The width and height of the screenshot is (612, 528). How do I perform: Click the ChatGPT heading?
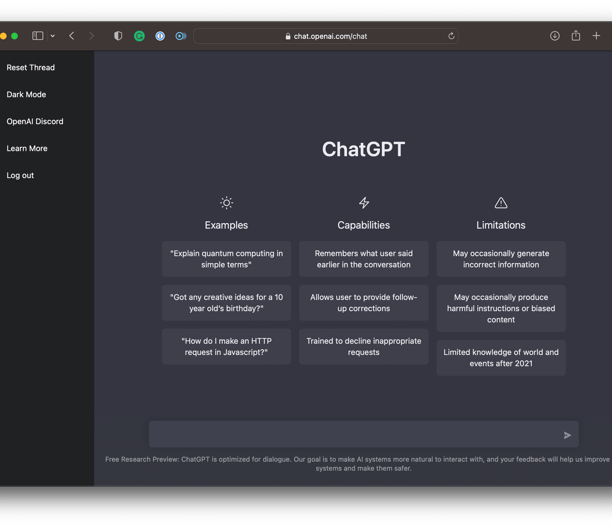click(x=363, y=149)
